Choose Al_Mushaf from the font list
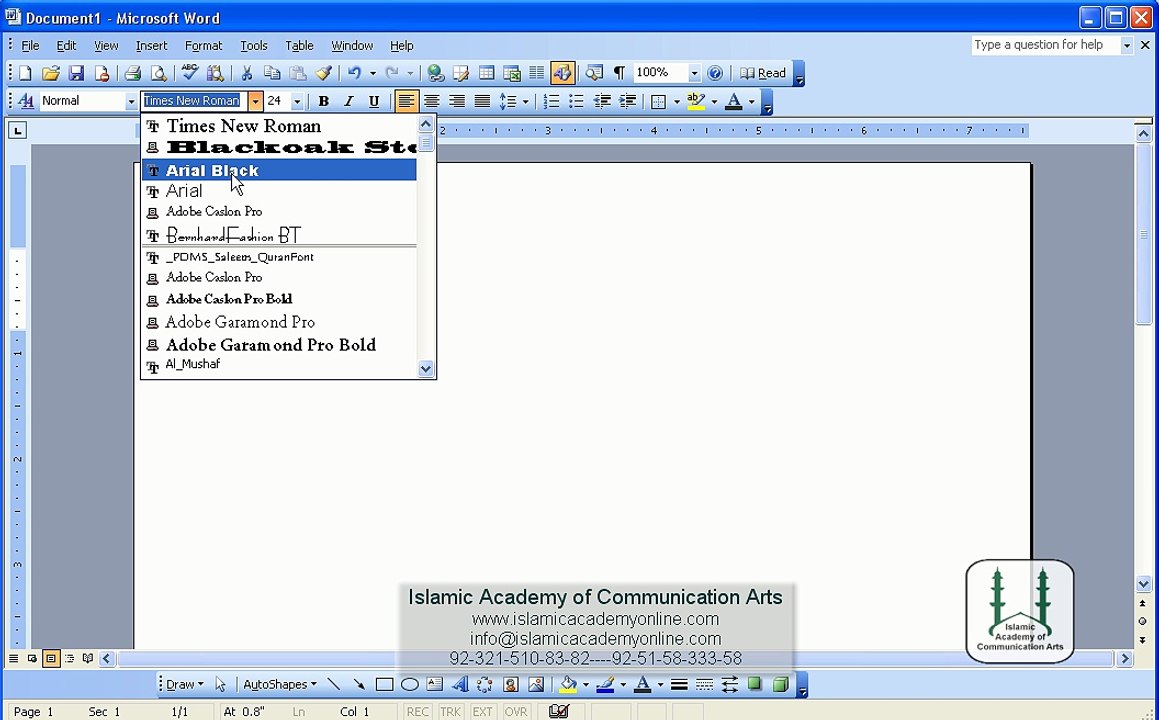 pyautogui.click(x=279, y=364)
